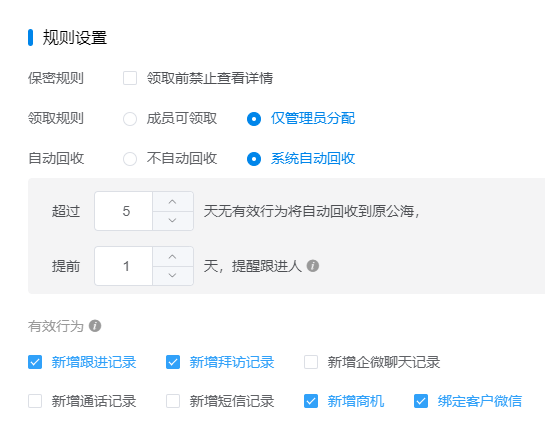The height and width of the screenshot is (432, 545).
Task: Decrease the 提前 days value with down arrow
Action: 172,275
